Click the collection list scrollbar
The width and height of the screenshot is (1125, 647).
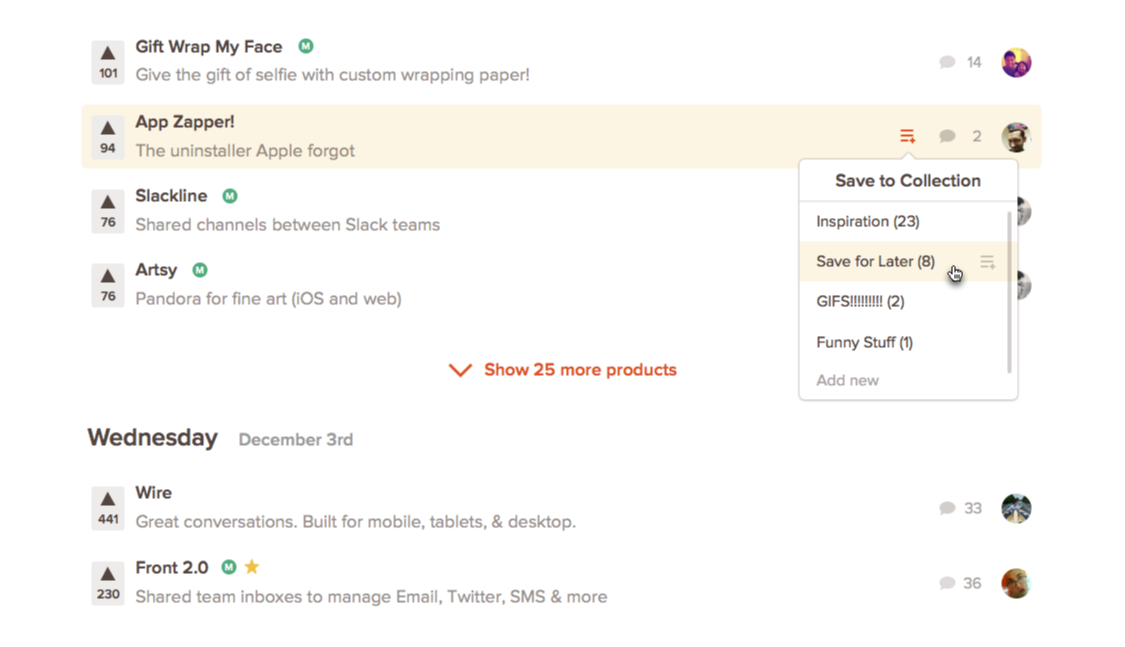[x=1009, y=293]
